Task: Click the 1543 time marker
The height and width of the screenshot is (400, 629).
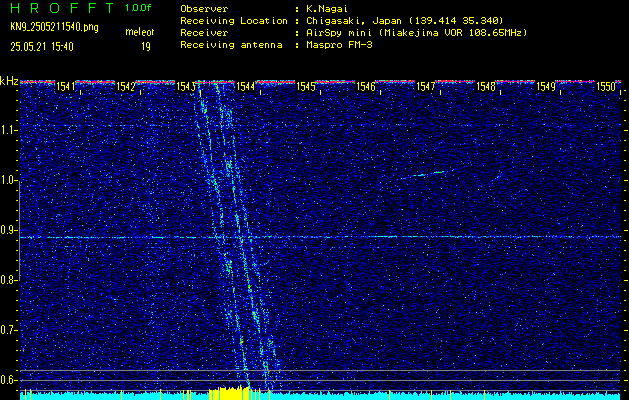Action: pos(185,86)
